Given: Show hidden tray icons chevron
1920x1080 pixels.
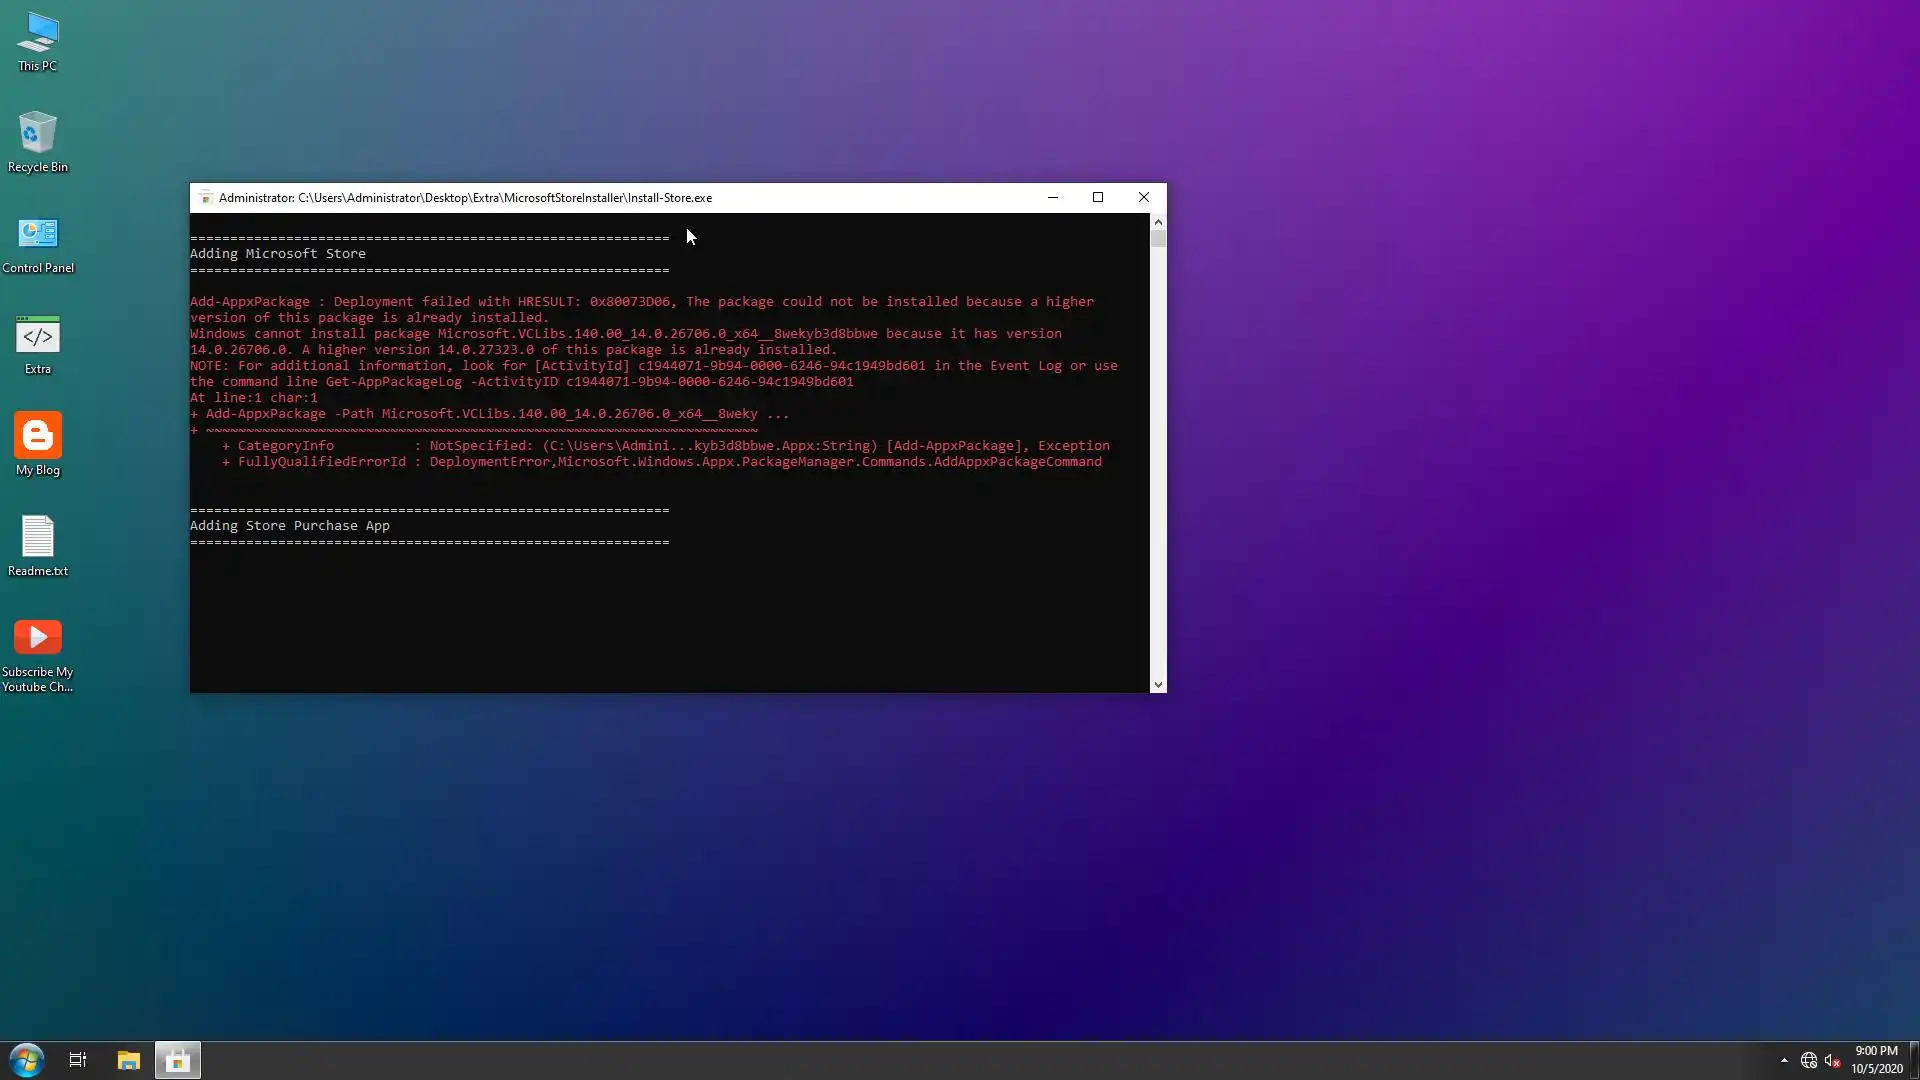Looking at the screenshot, I should [1784, 1060].
